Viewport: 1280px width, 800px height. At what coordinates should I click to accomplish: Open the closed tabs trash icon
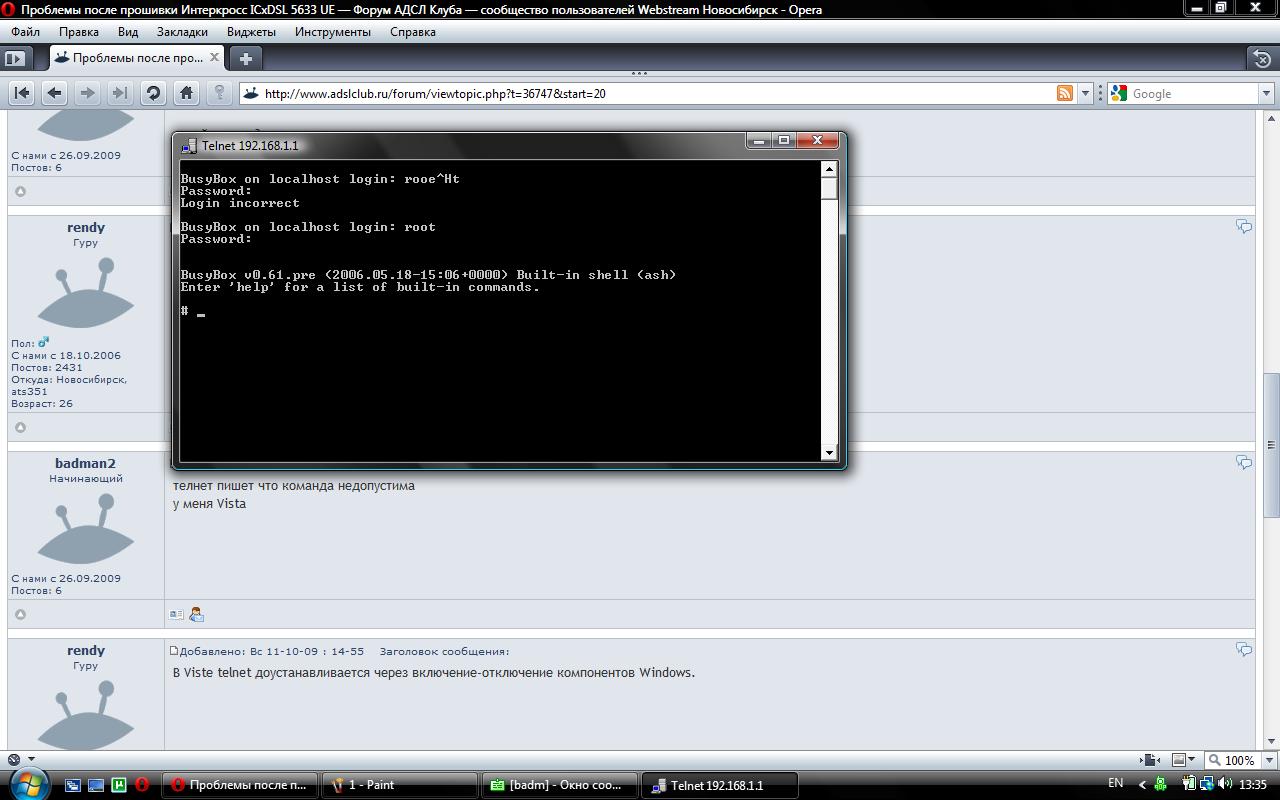coord(1262,58)
